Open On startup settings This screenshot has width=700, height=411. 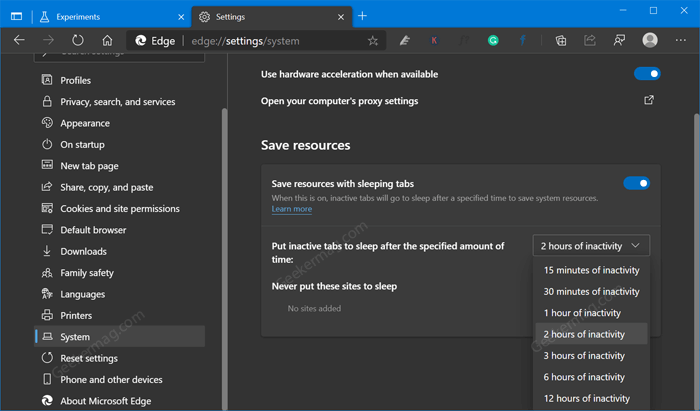pos(120,145)
